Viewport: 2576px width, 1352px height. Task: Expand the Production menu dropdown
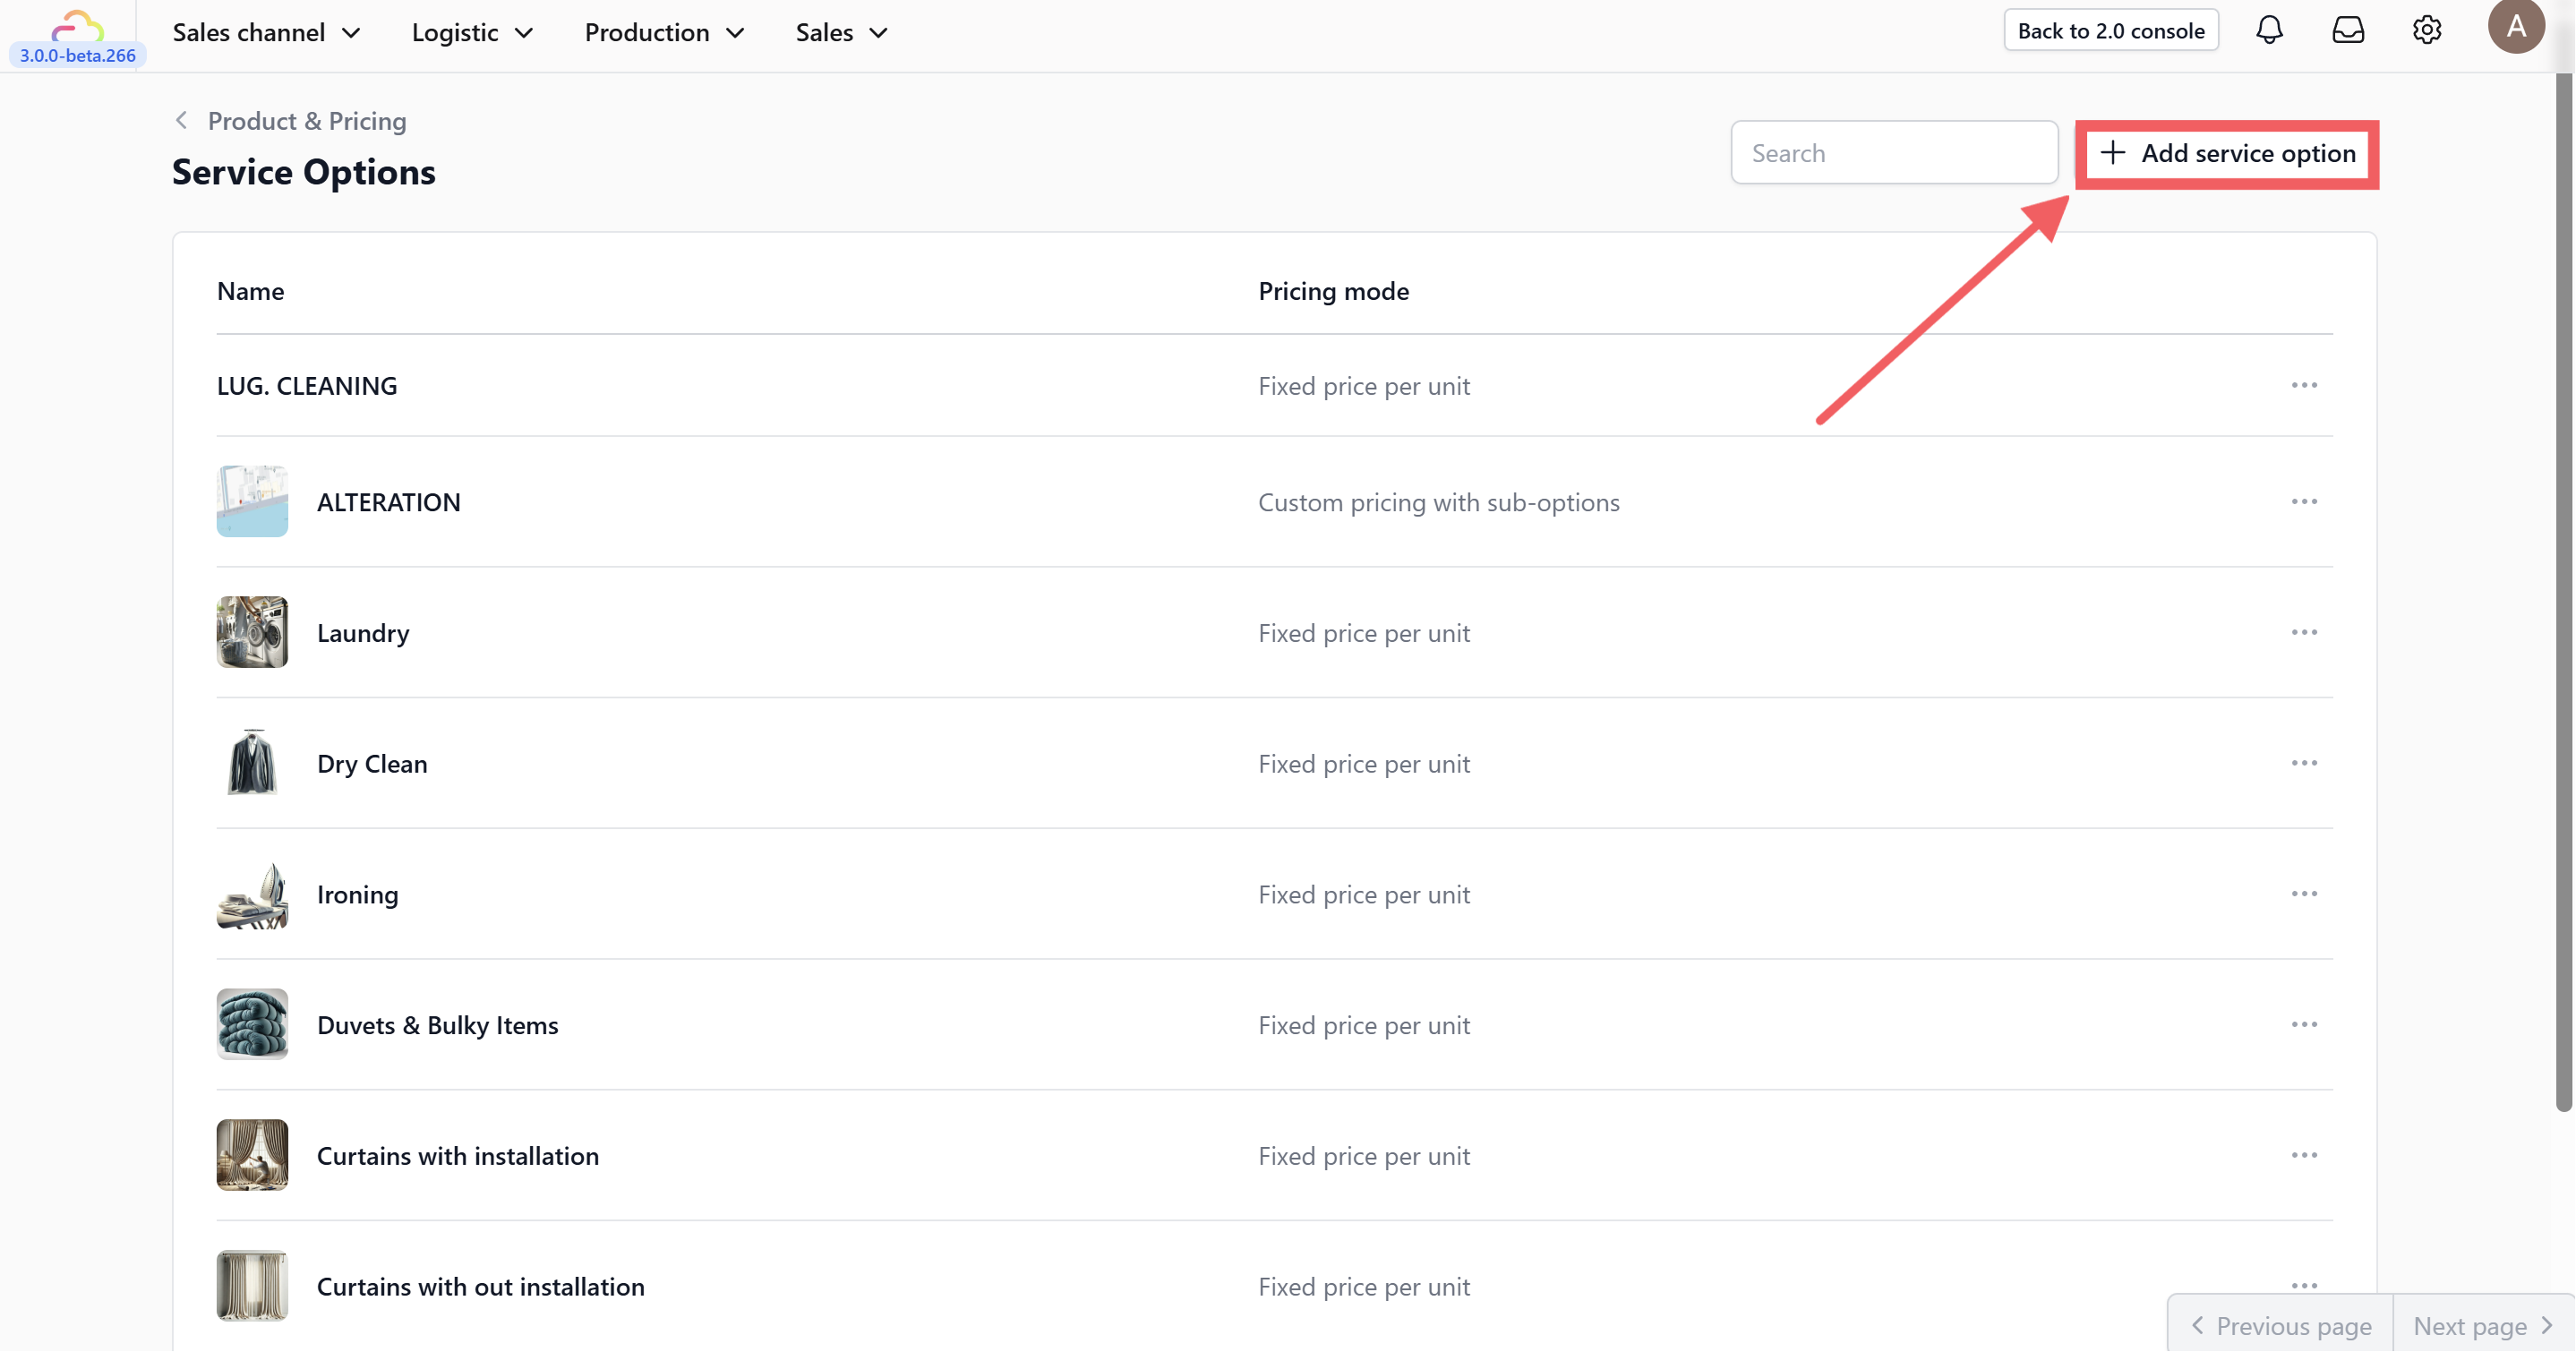[x=664, y=32]
